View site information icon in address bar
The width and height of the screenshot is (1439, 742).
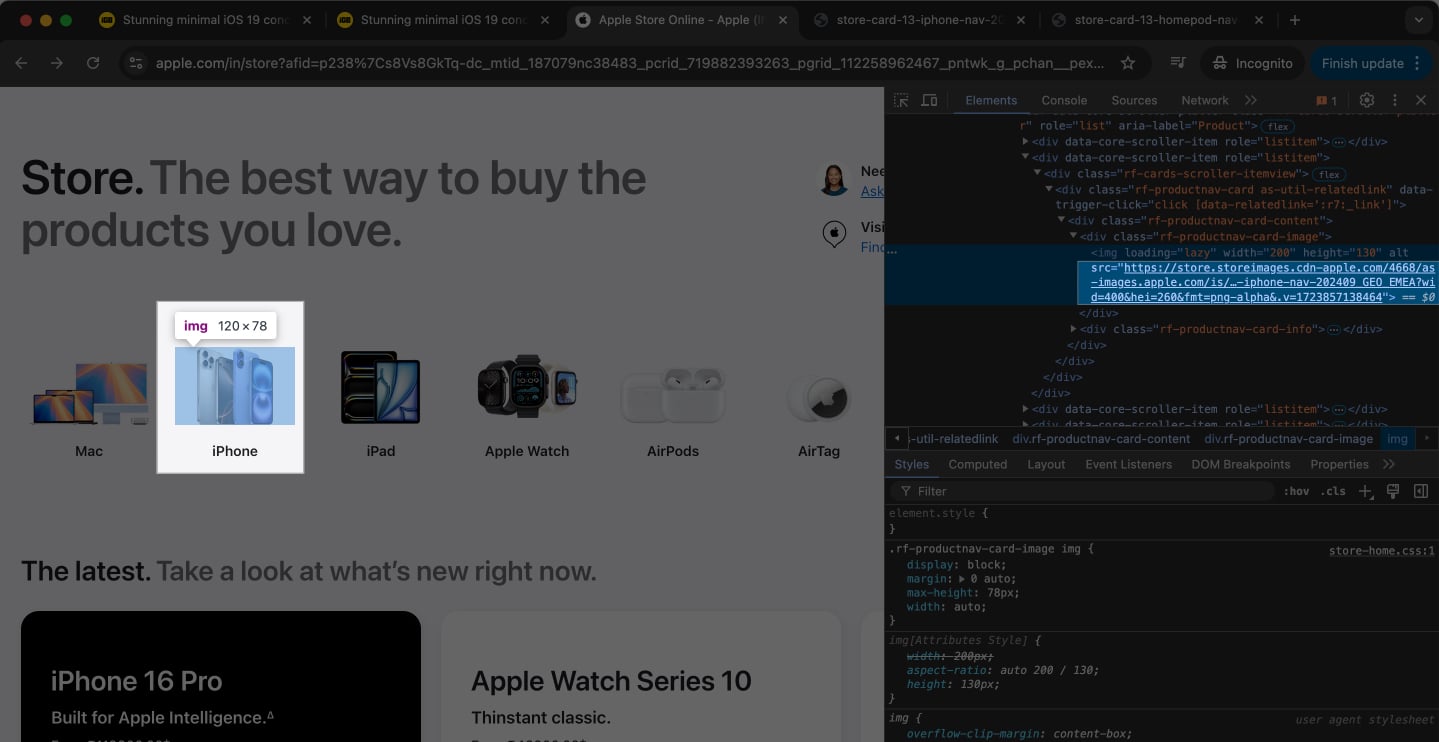click(x=137, y=63)
